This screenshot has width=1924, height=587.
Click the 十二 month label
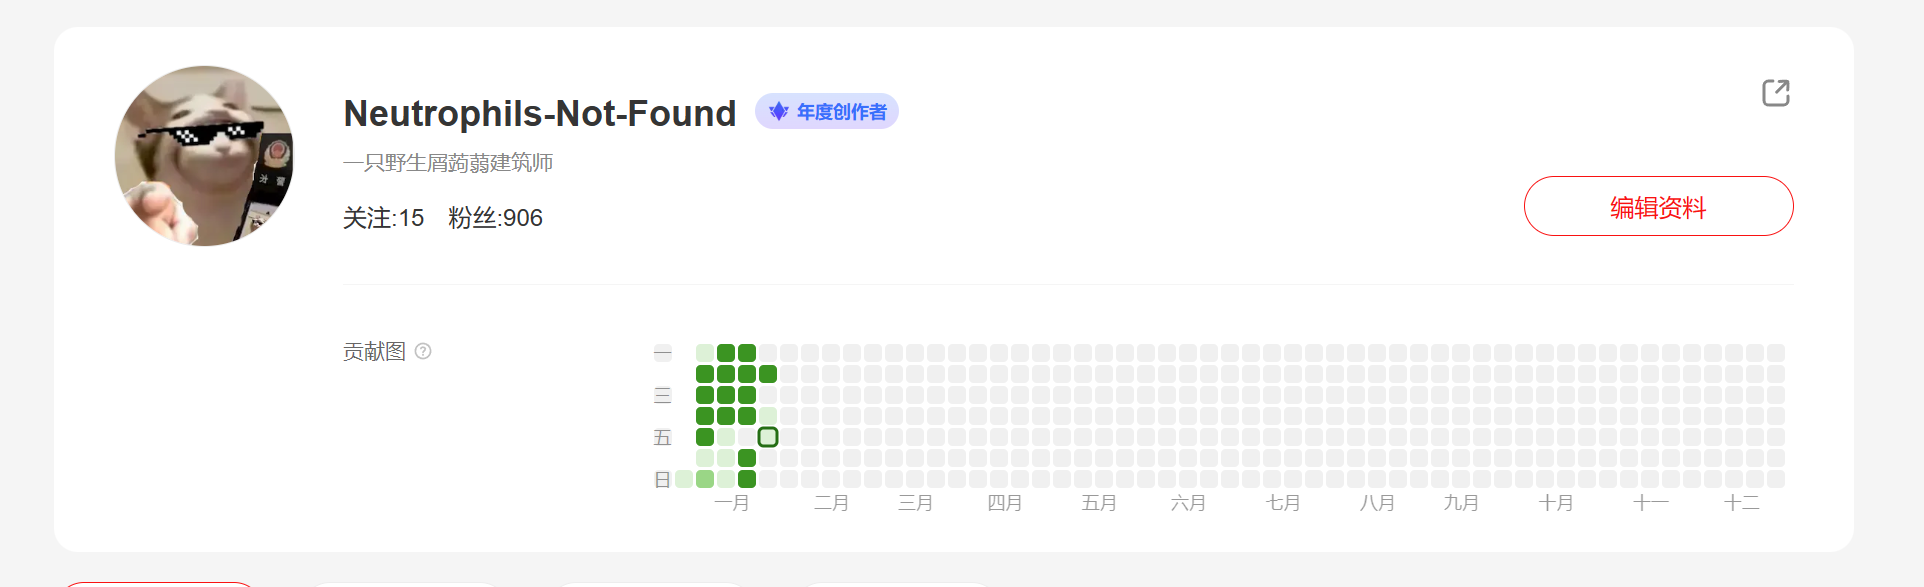pos(1741,503)
